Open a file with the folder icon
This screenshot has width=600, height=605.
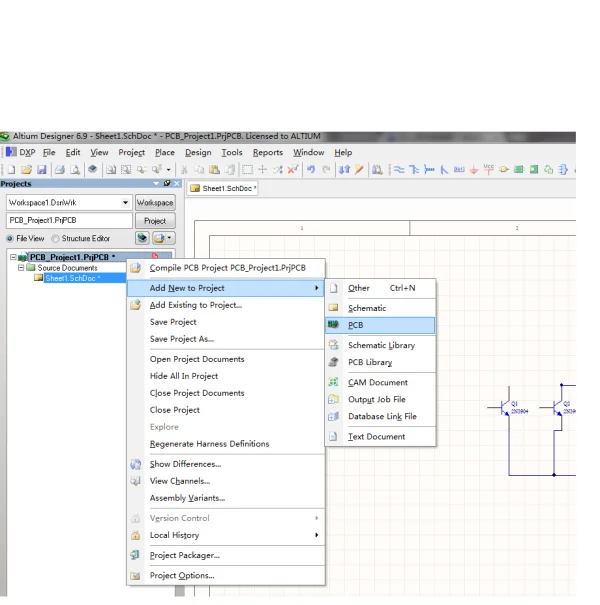[x=26, y=169]
